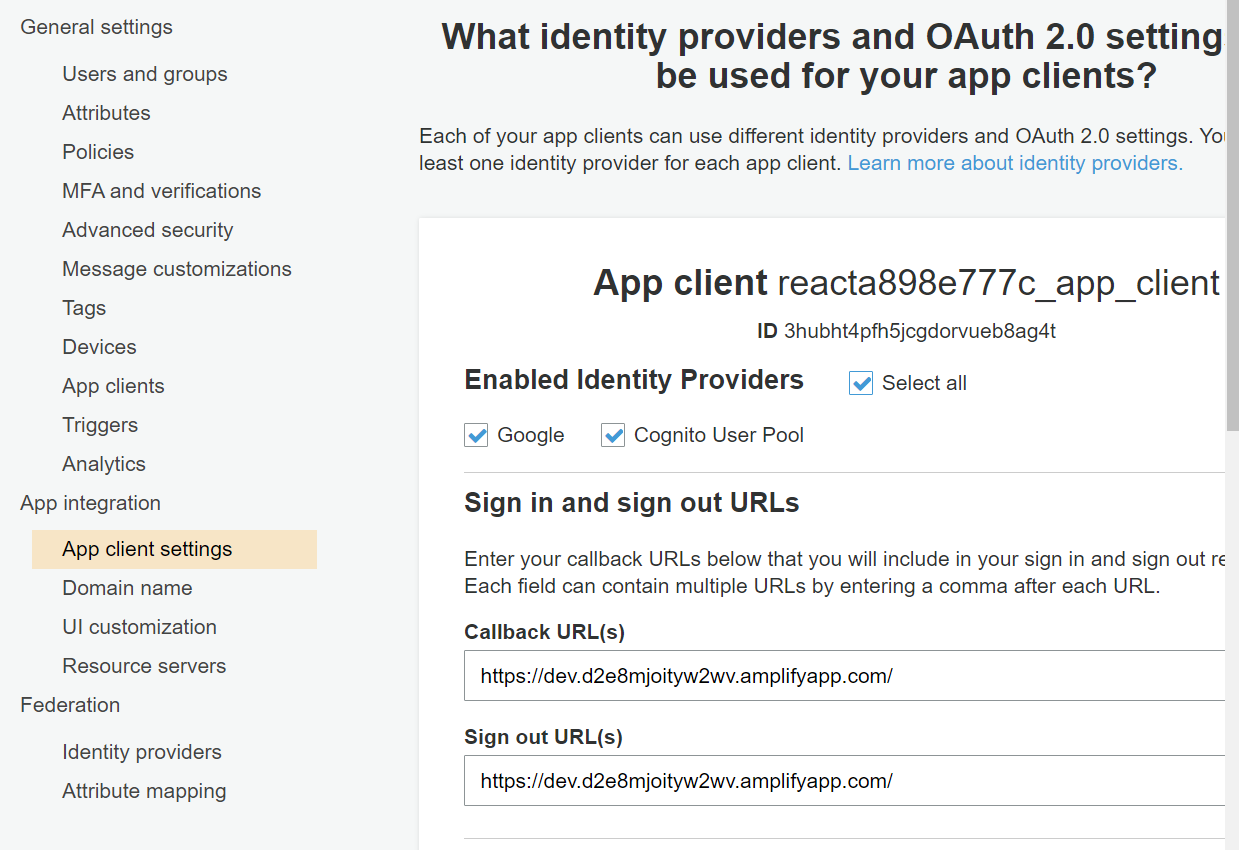Open Resource servers page

pyautogui.click(x=144, y=666)
